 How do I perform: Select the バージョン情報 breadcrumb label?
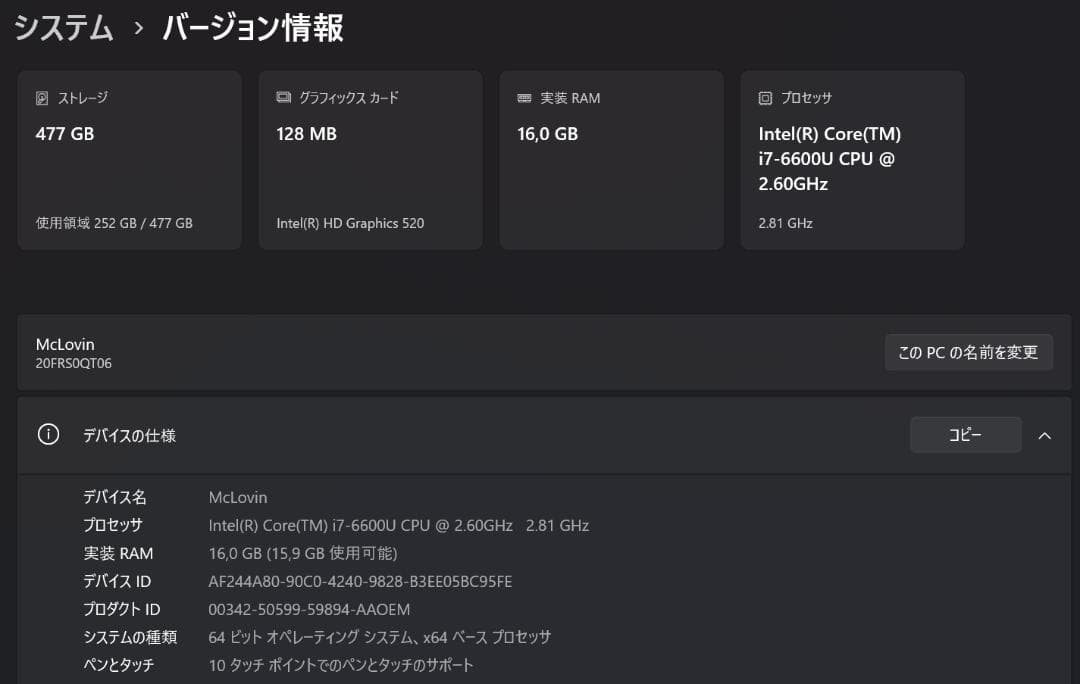(250, 29)
